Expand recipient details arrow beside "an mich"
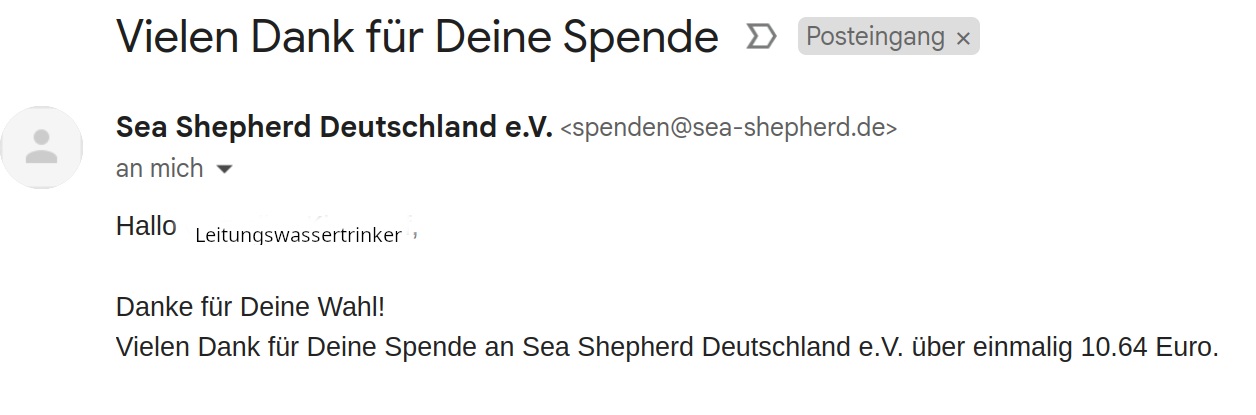1256x415 pixels. point(225,169)
